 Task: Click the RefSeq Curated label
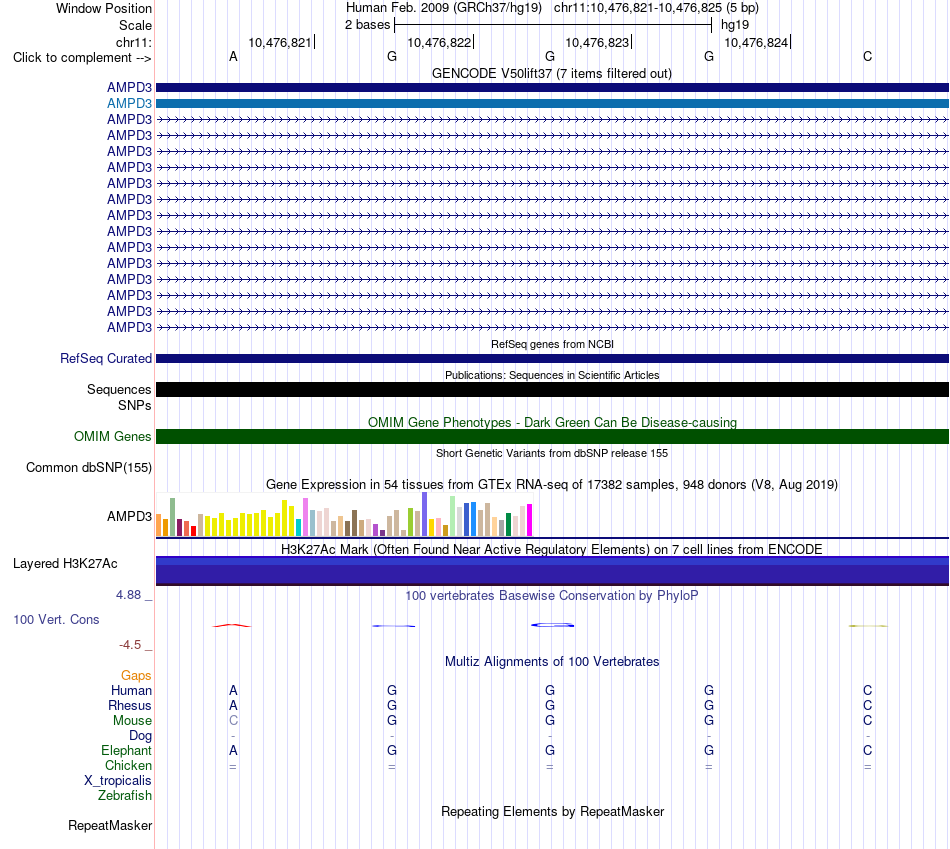pyautogui.click(x=105, y=359)
